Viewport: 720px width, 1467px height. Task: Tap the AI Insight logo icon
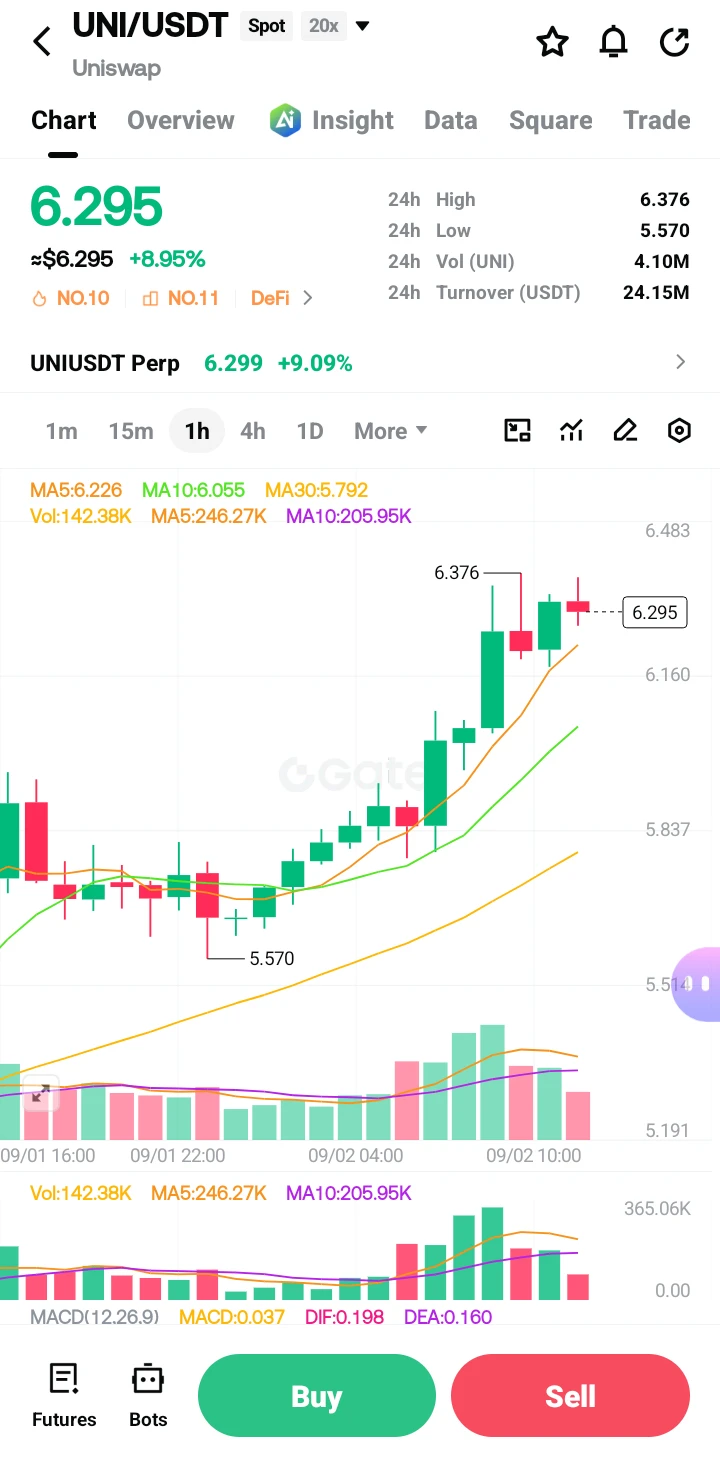coord(285,120)
